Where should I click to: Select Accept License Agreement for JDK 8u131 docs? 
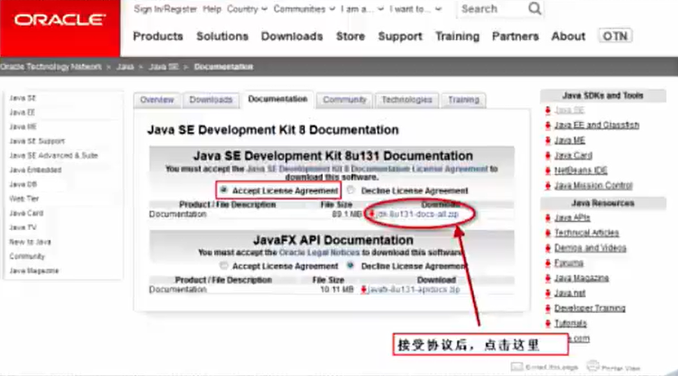(224, 190)
